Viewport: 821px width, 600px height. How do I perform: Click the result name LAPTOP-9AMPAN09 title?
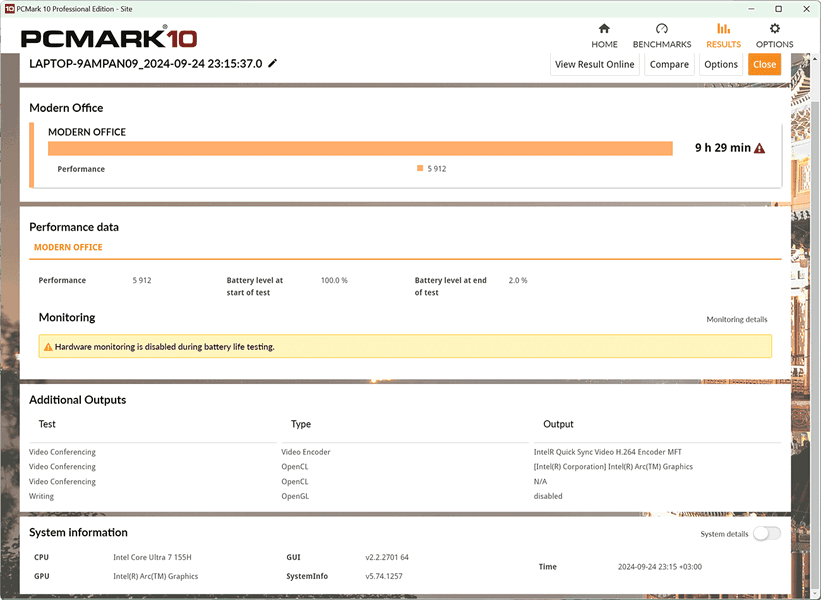[146, 64]
